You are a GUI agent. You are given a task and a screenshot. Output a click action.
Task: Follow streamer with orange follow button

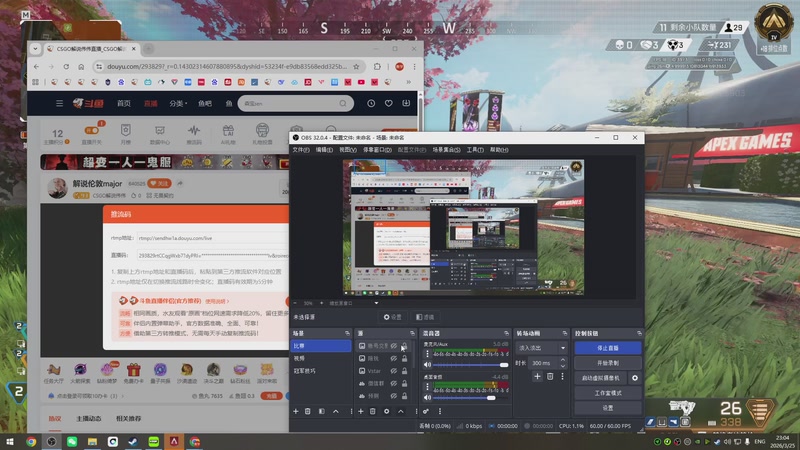click(x=160, y=183)
